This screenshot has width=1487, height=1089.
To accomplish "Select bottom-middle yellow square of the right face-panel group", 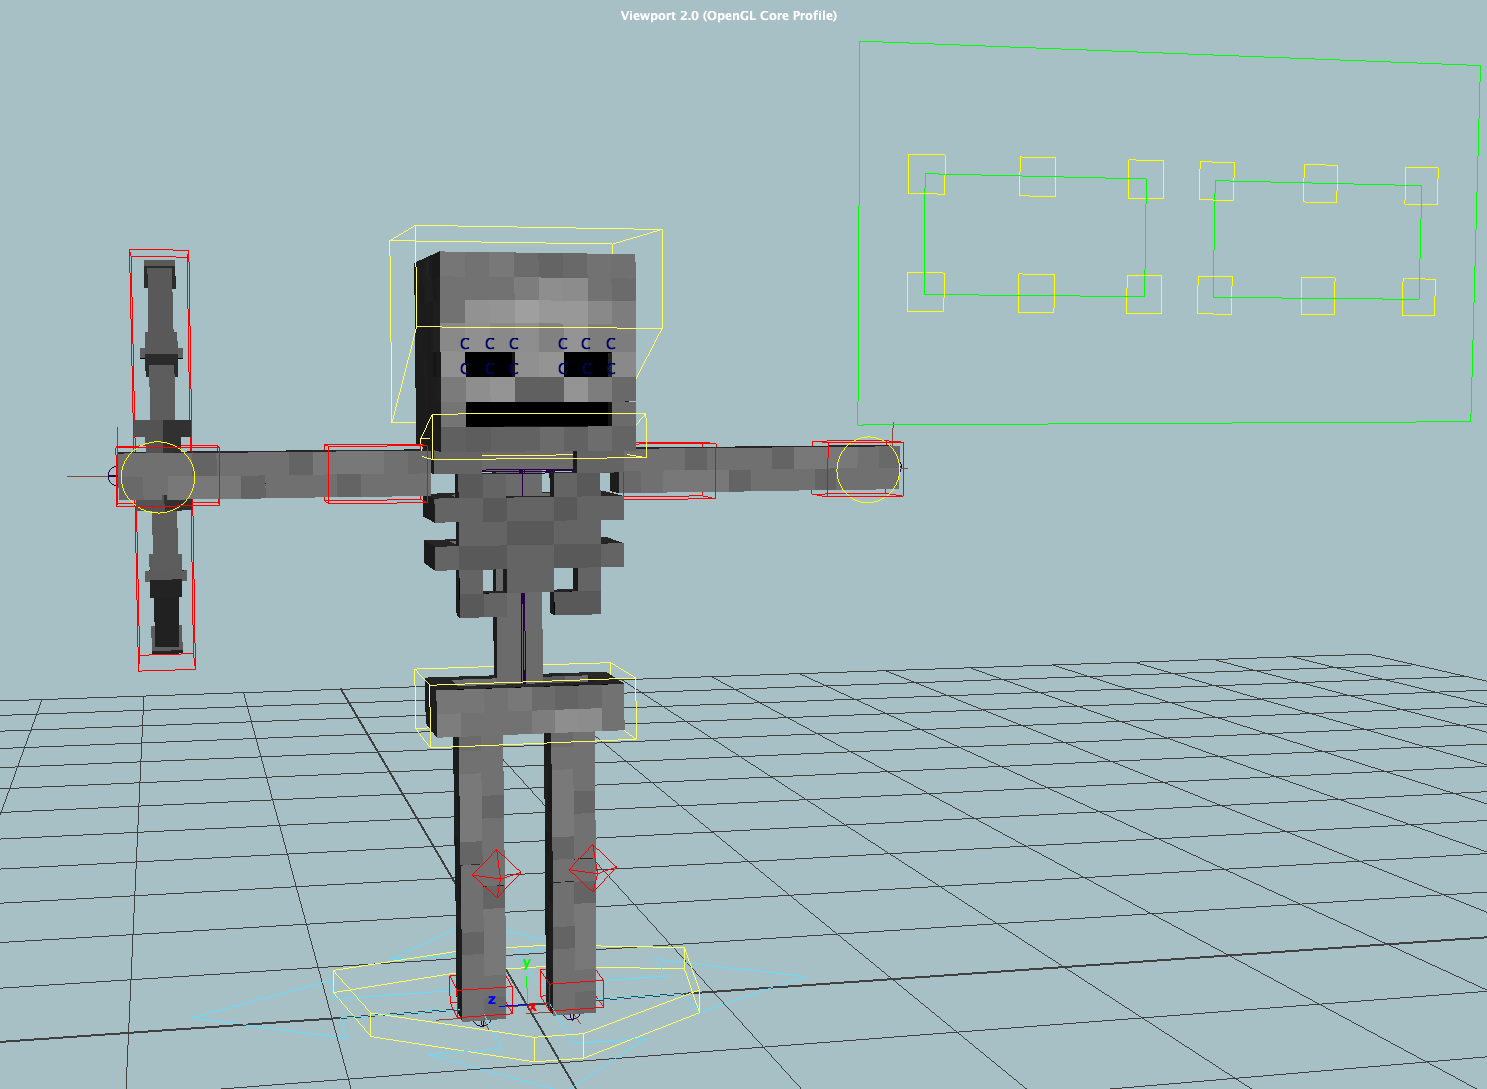I will 1318,296.
